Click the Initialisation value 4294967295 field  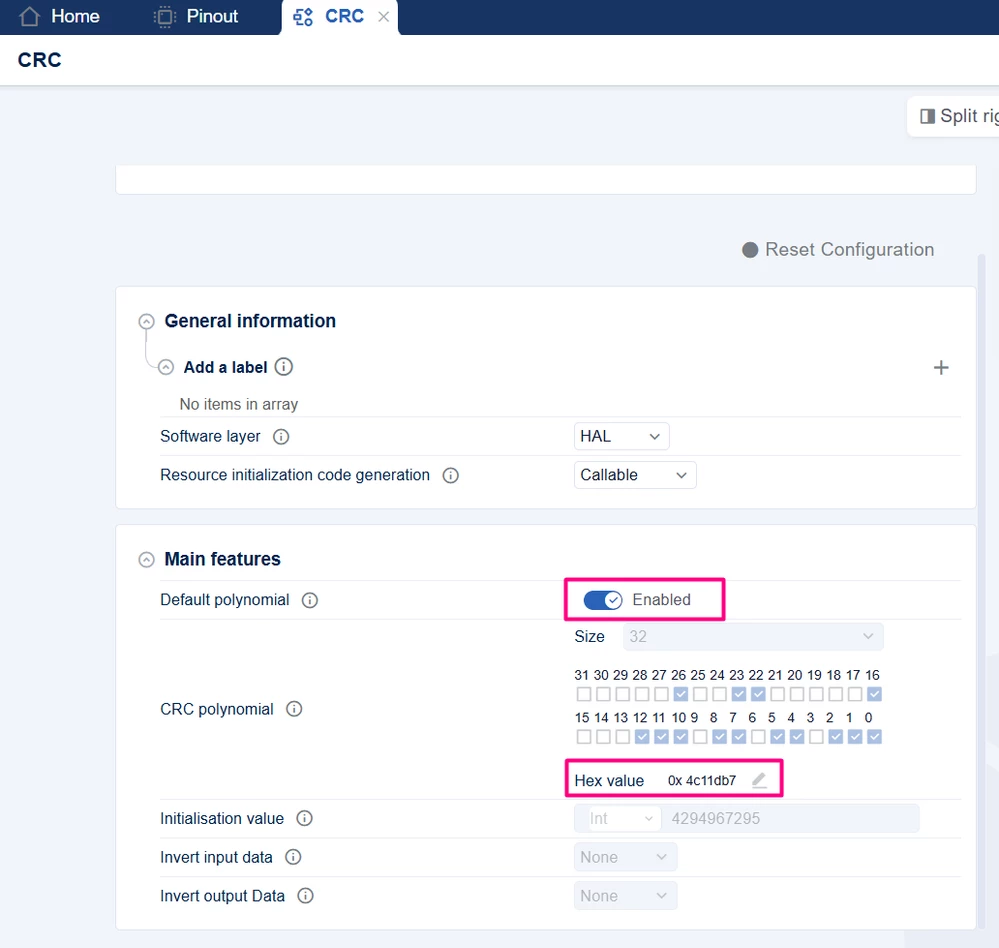click(x=790, y=819)
